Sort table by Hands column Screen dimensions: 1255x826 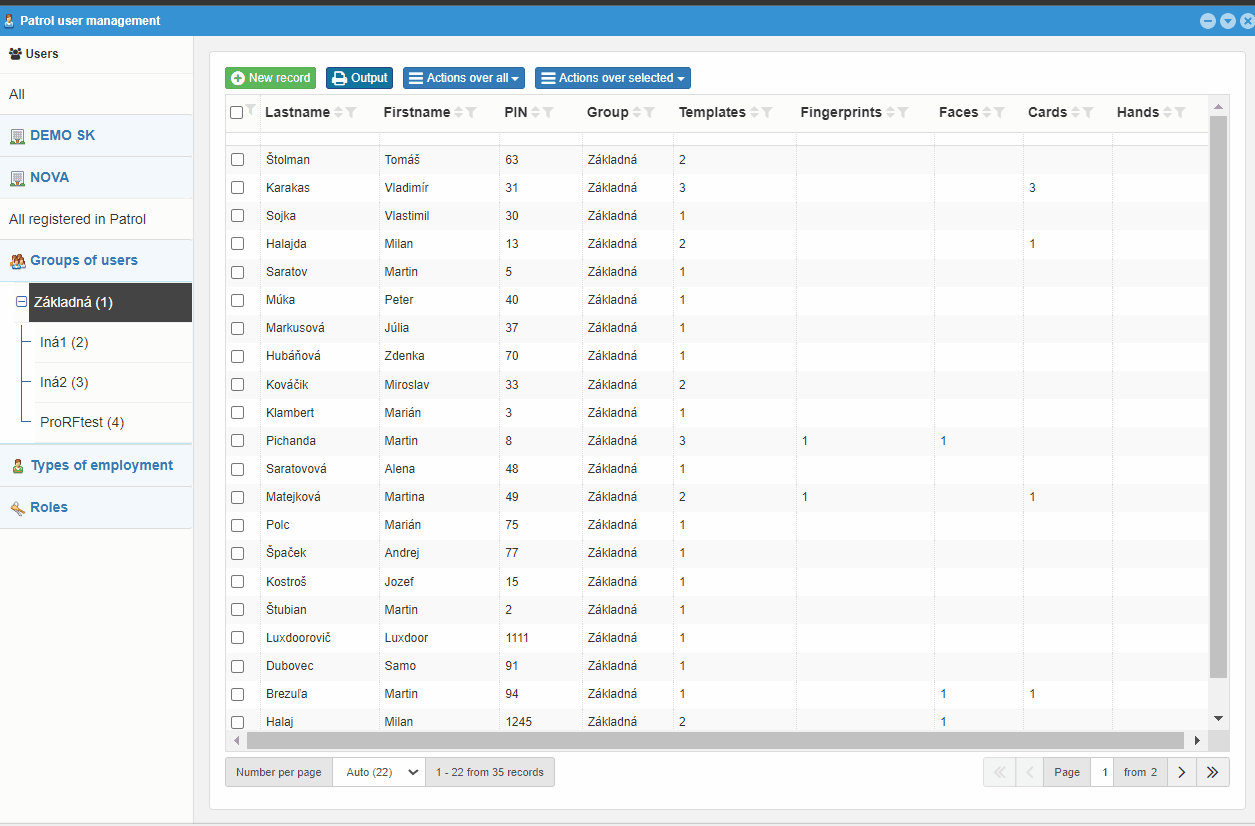[x=1167, y=113]
